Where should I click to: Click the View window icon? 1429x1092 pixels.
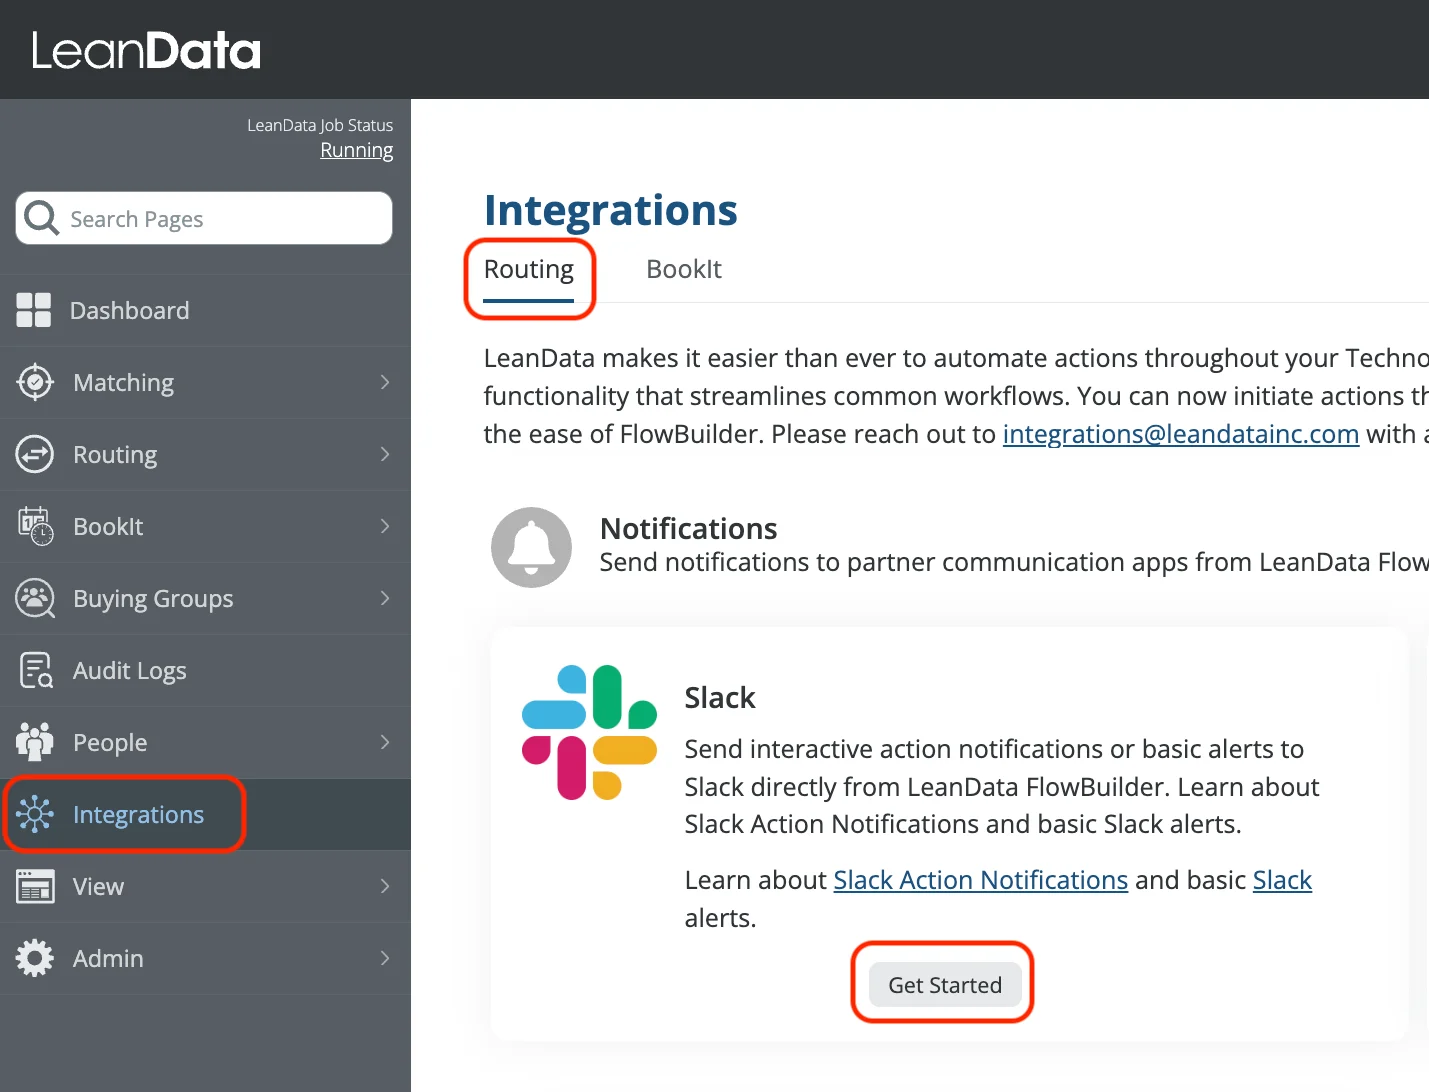pos(35,886)
